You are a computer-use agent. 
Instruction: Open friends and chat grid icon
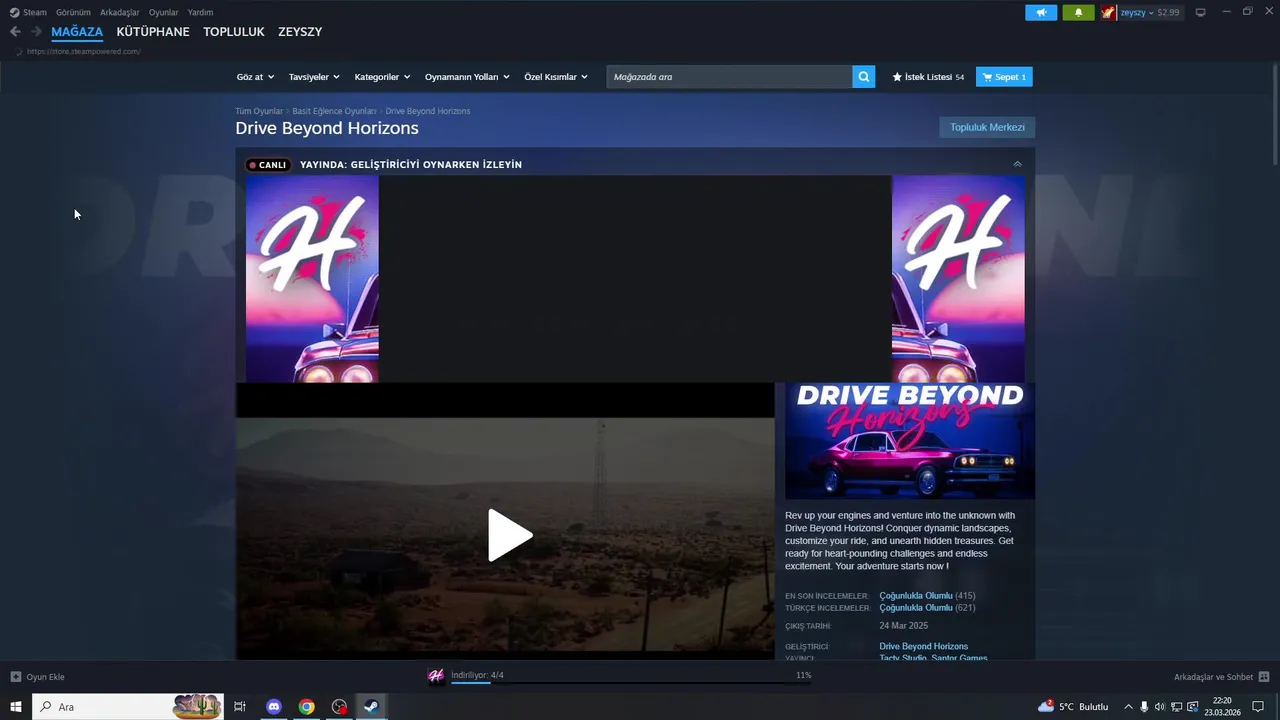point(1264,677)
